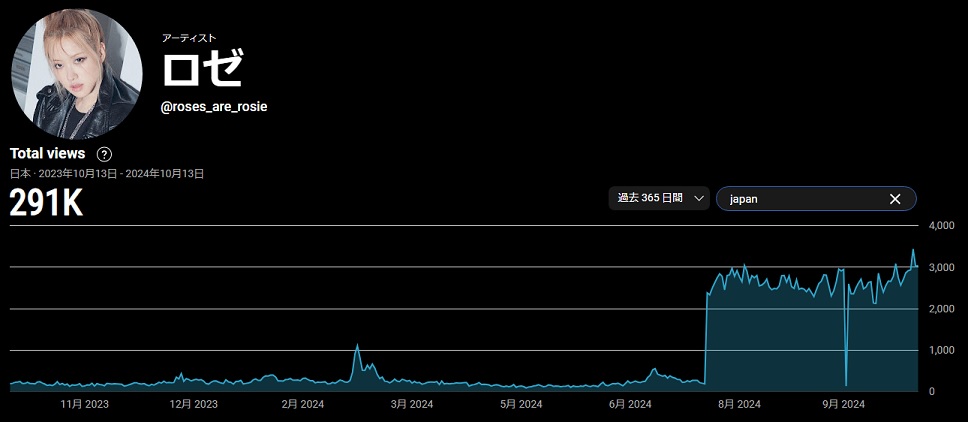Click the 11月 2023 axis label

coord(85,404)
